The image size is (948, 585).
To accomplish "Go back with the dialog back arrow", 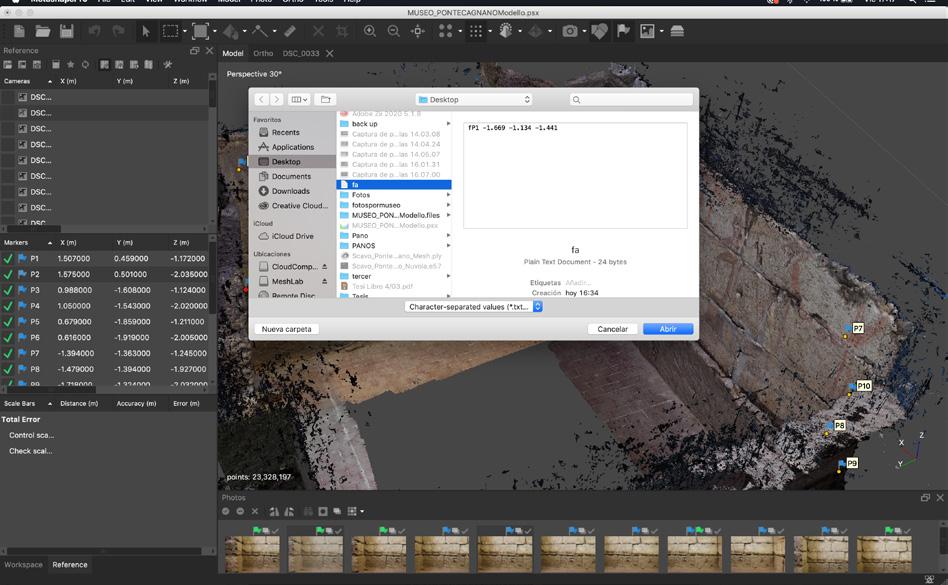I will click(261, 100).
